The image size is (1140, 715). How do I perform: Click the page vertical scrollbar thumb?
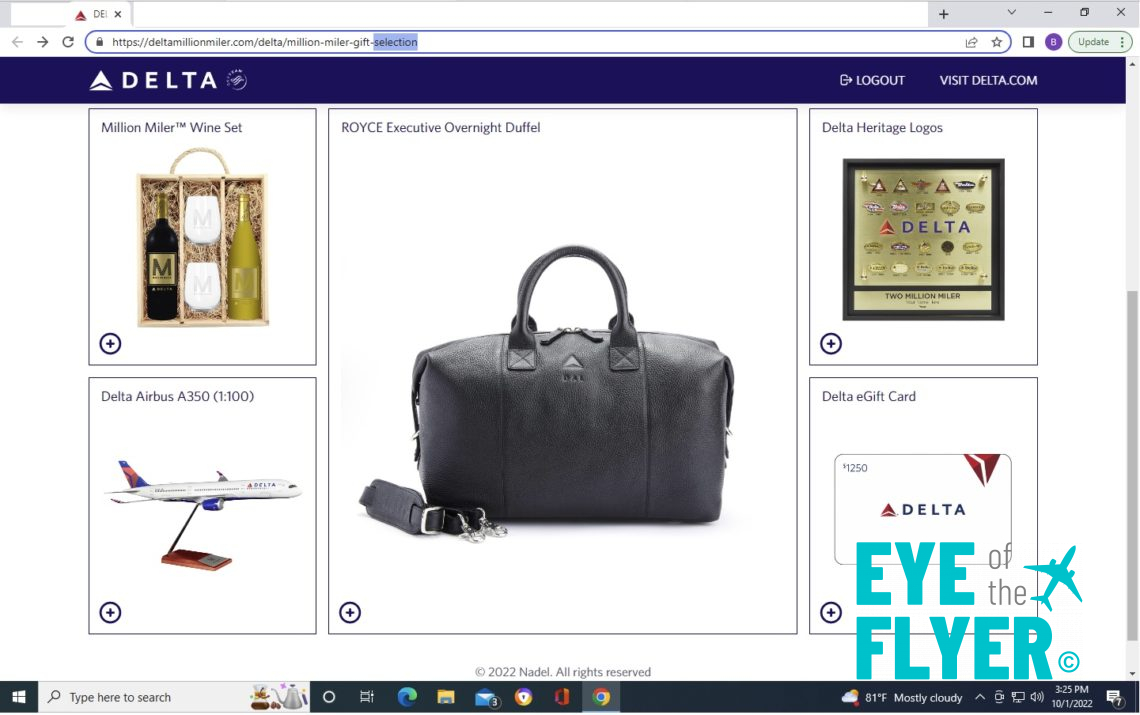1132,466
